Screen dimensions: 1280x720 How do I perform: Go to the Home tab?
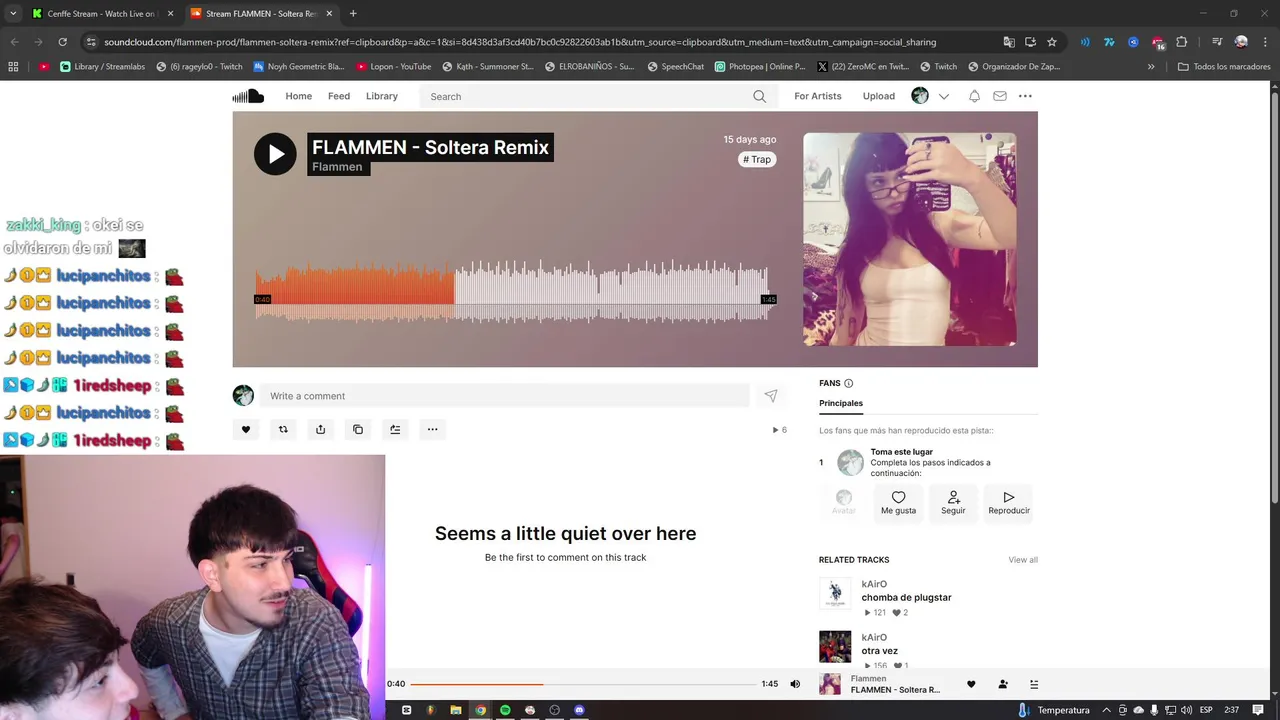point(298,96)
